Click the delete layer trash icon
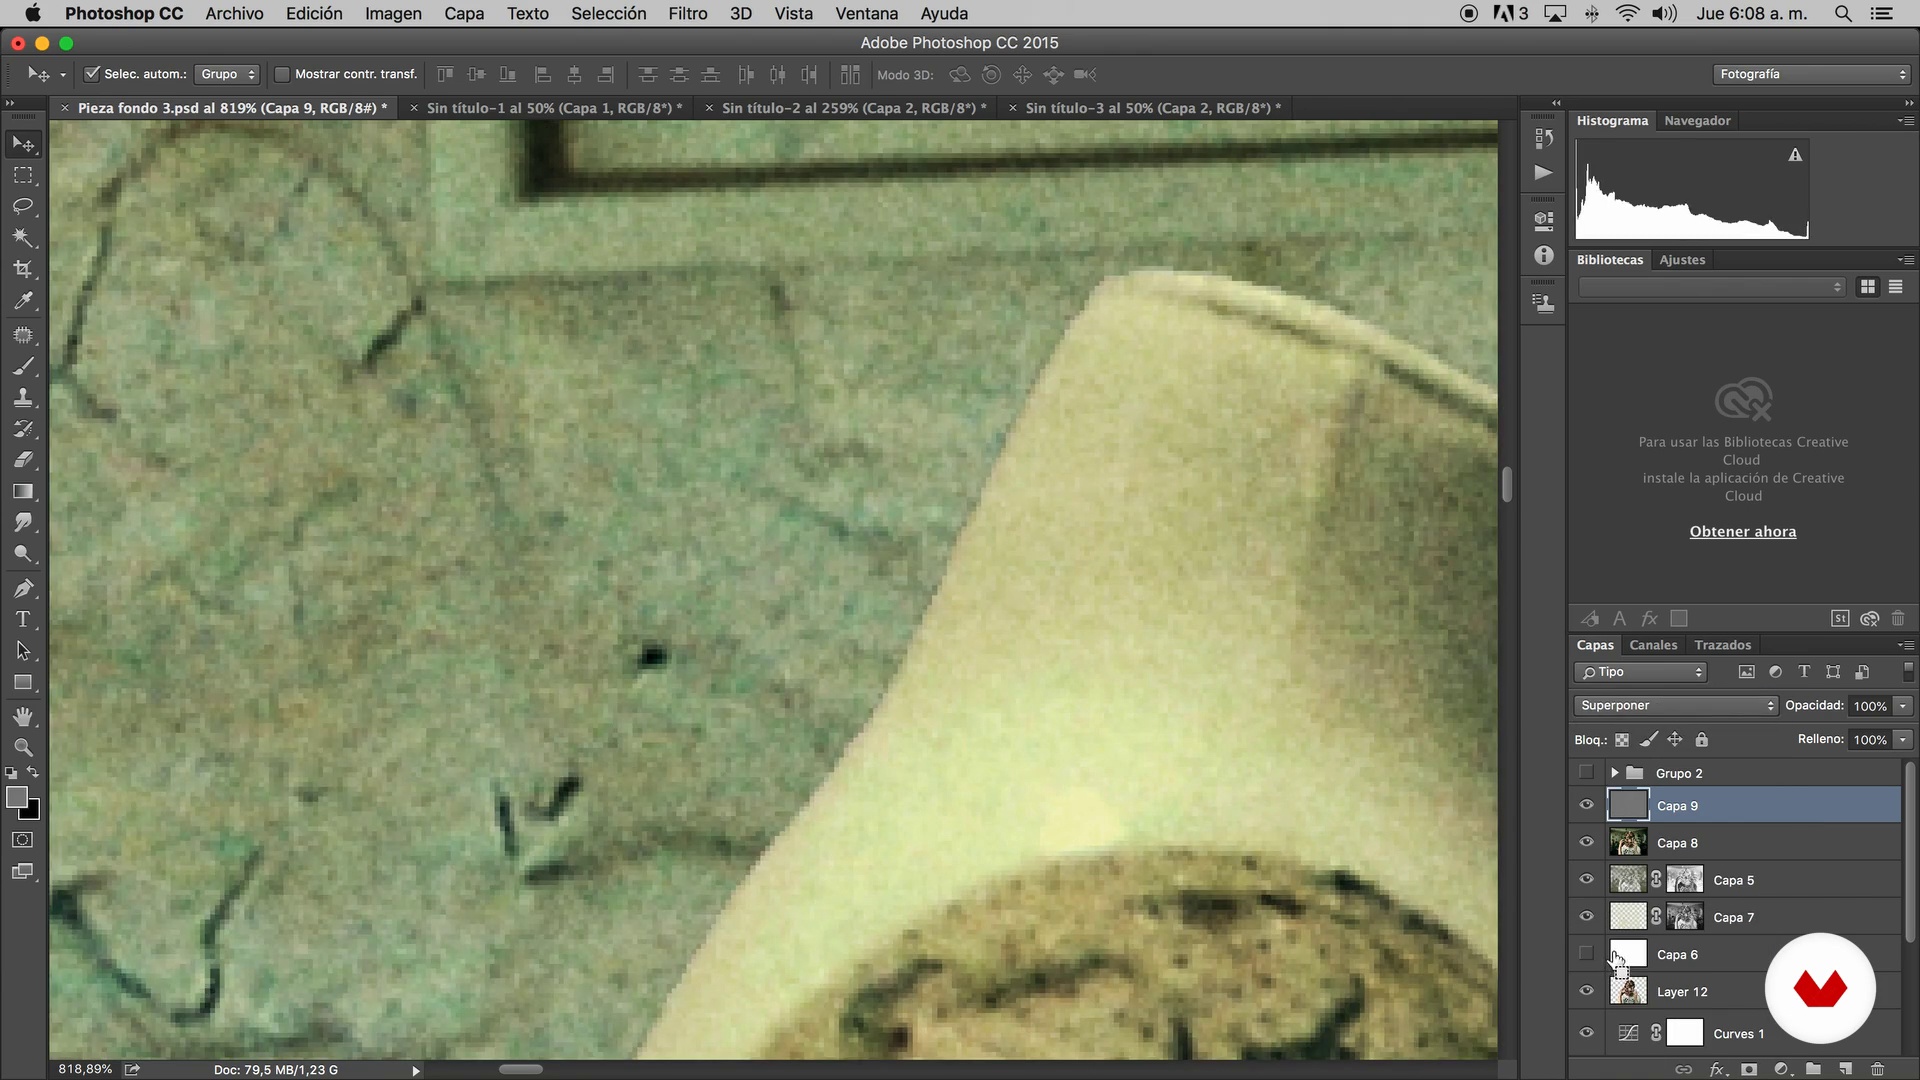Viewport: 1920px width, 1080px height. pyautogui.click(x=1877, y=1069)
